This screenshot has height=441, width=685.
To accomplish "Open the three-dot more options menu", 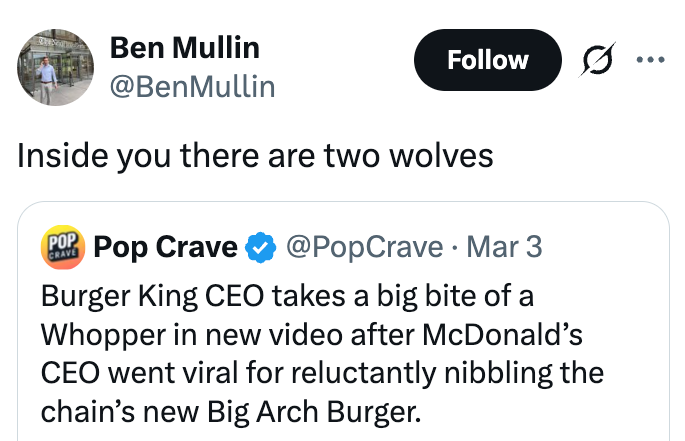I will [650, 58].
